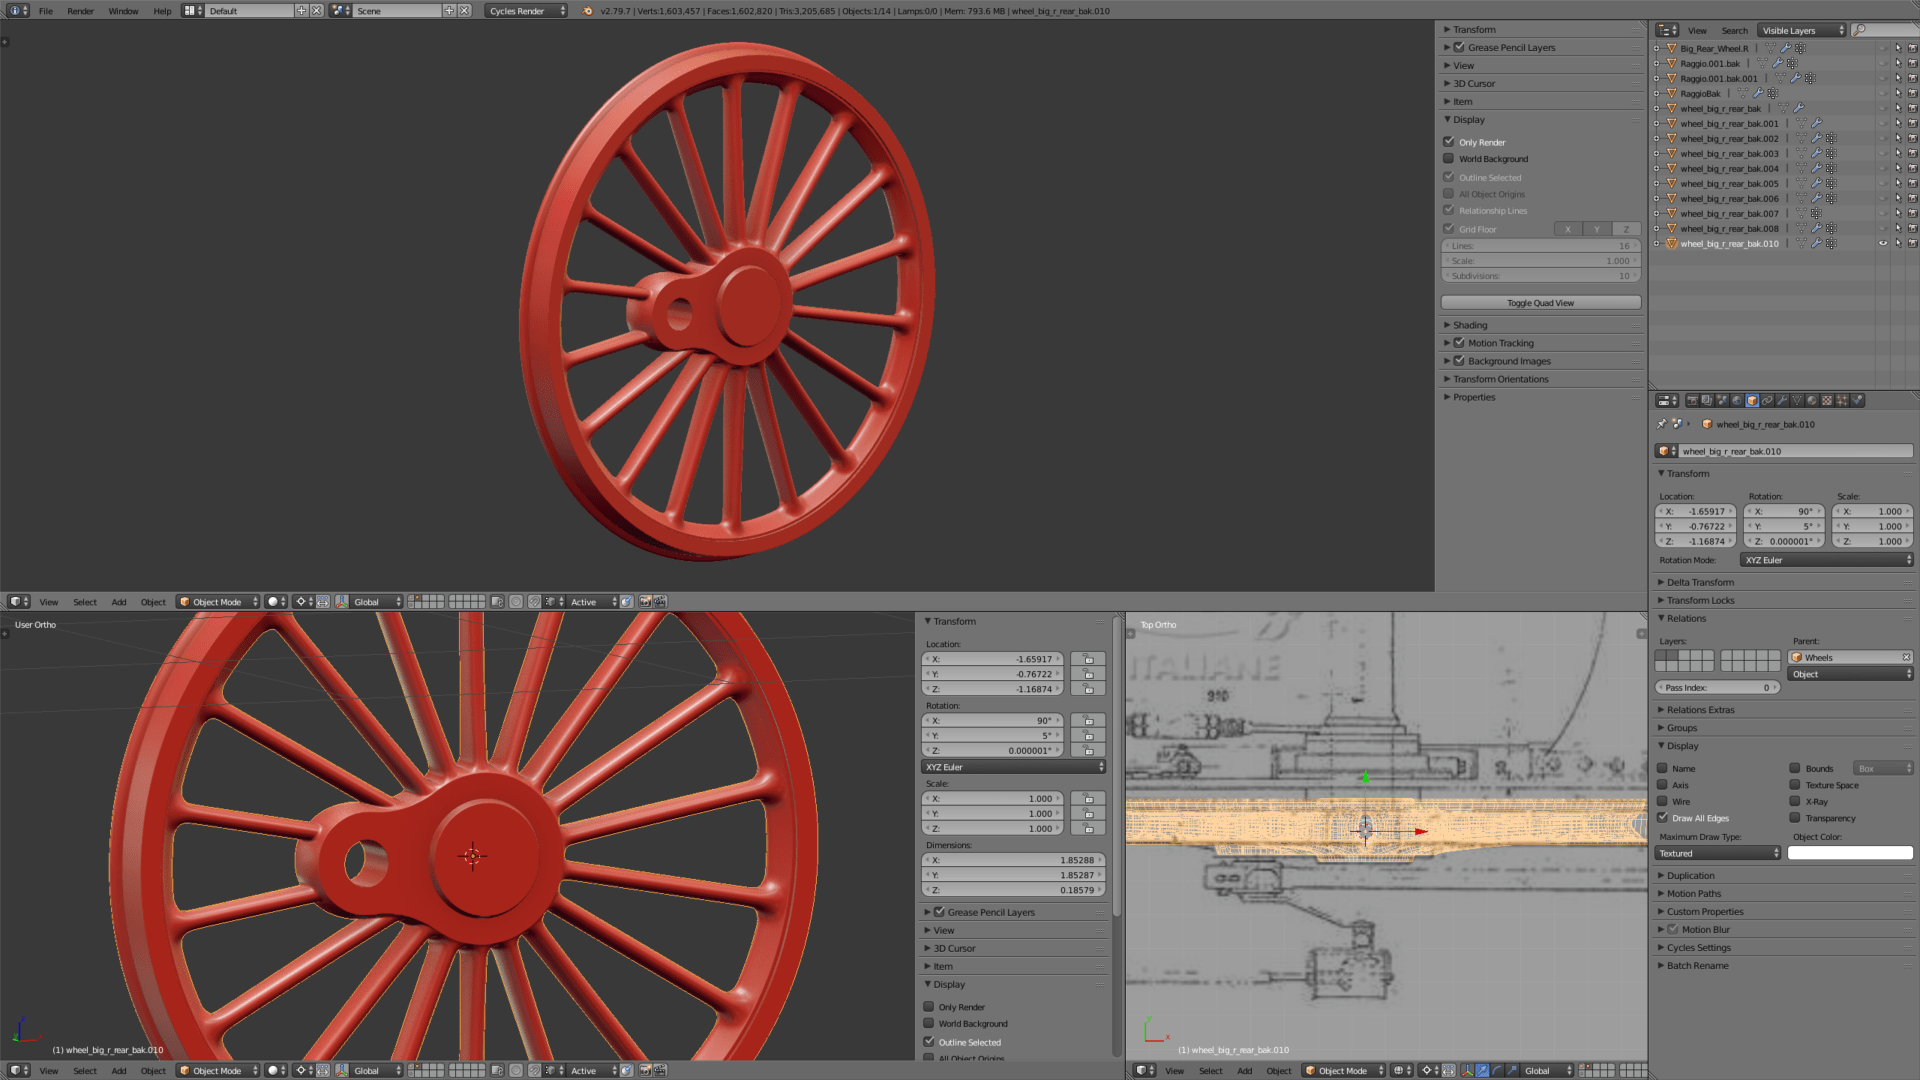Add a new scene with the plus icon

click(449, 11)
